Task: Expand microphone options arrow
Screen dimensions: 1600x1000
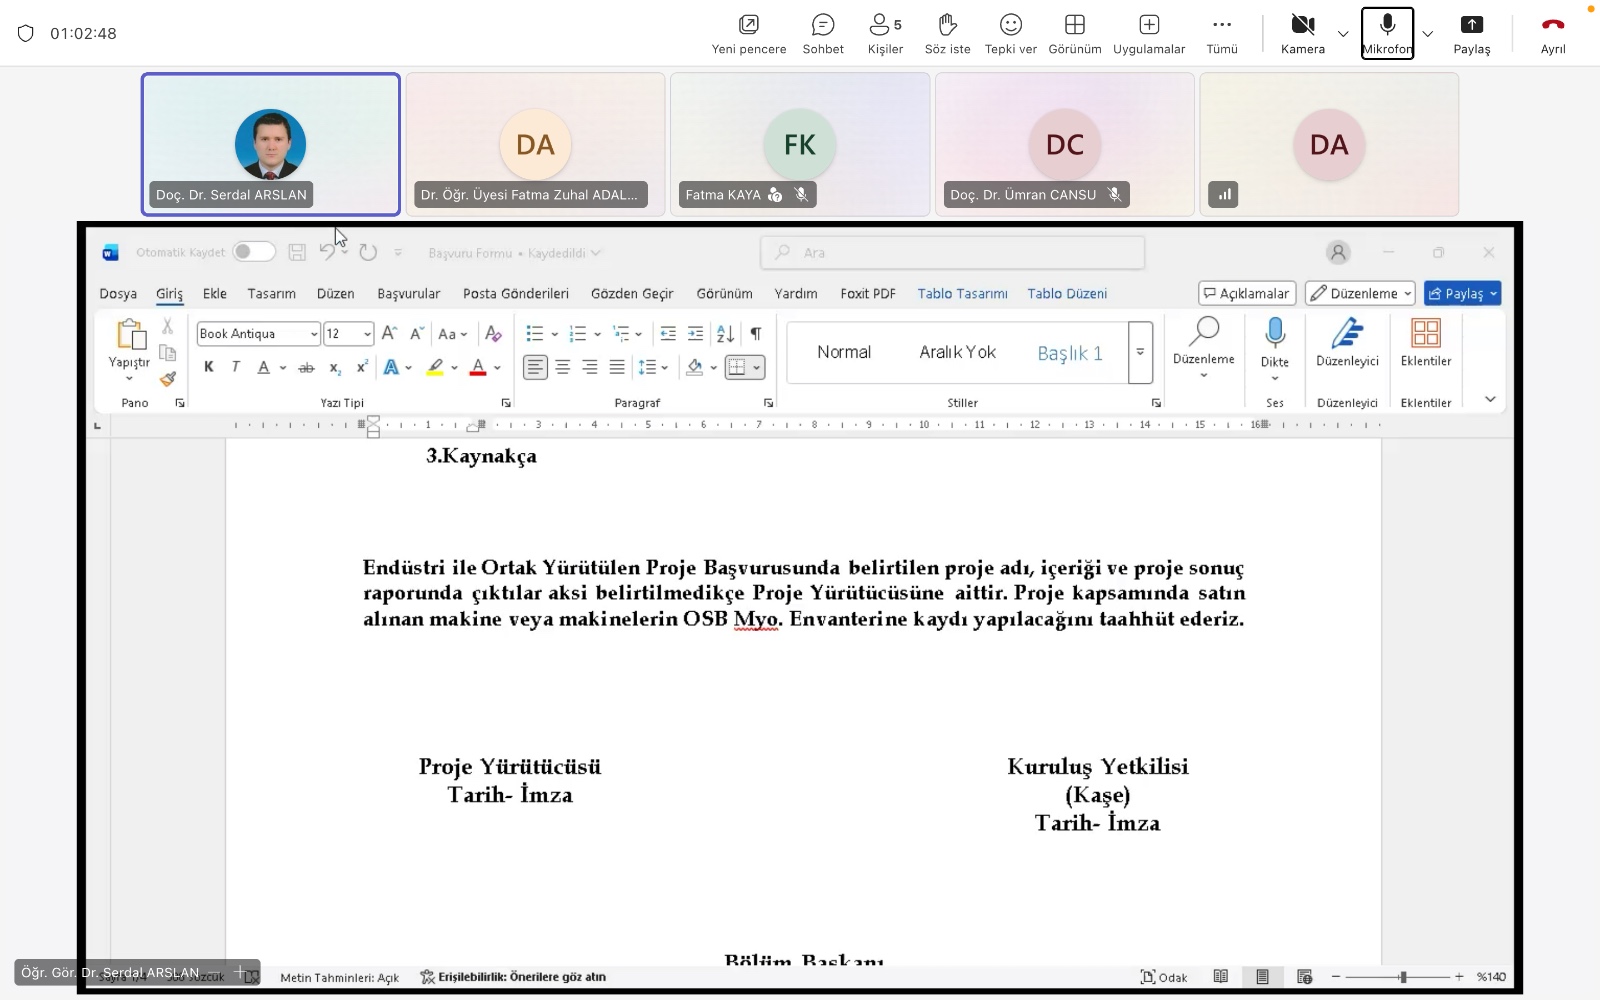Action: [1428, 34]
